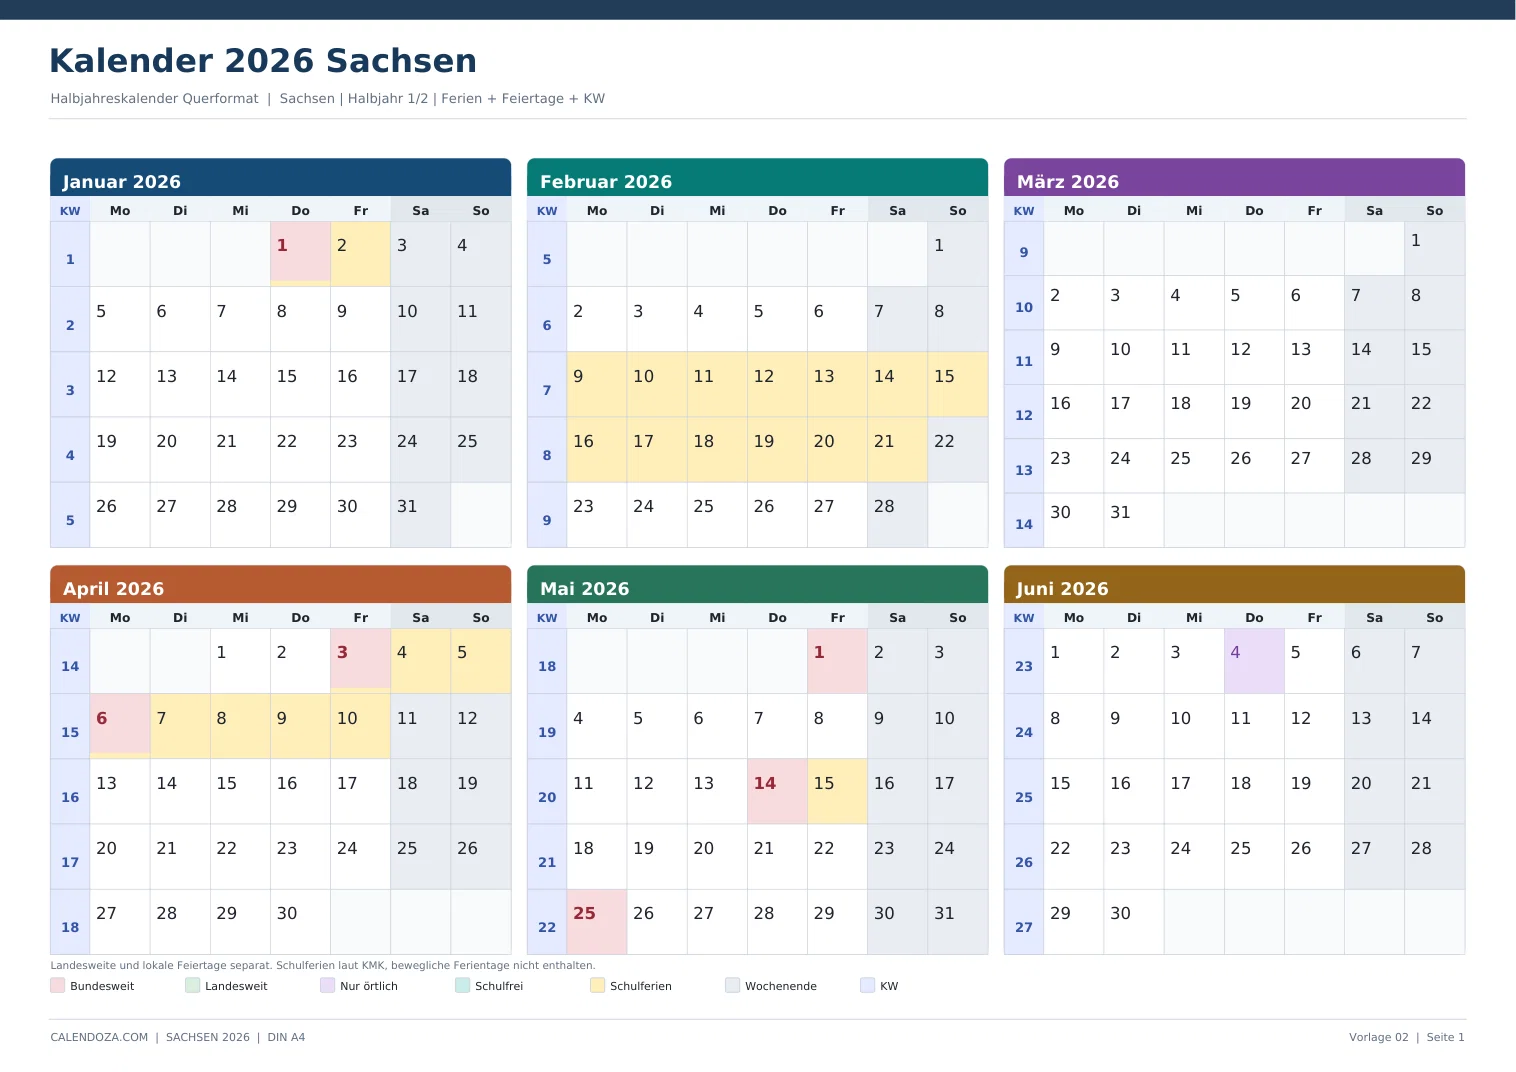The height and width of the screenshot is (1072, 1516).
Task: Click the KW legend swatch
Action: 867,985
